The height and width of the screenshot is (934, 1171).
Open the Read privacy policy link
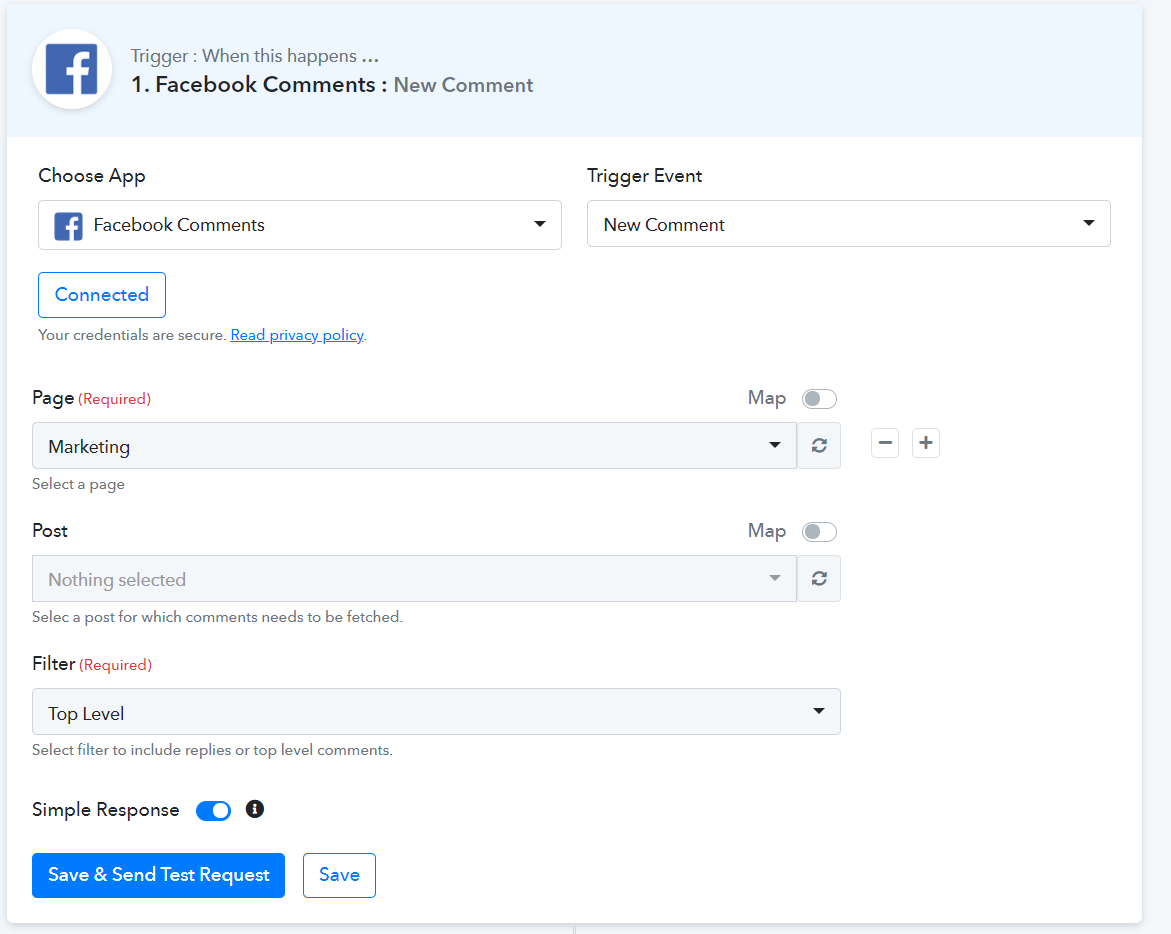click(297, 335)
